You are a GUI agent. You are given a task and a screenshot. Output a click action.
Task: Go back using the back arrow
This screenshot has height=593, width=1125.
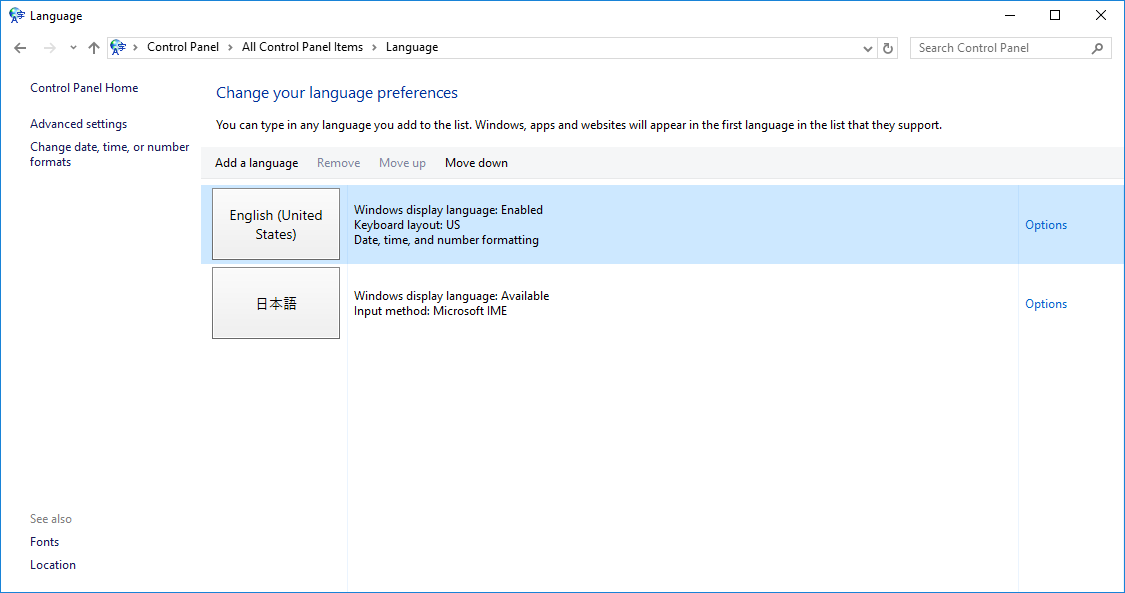coord(20,48)
